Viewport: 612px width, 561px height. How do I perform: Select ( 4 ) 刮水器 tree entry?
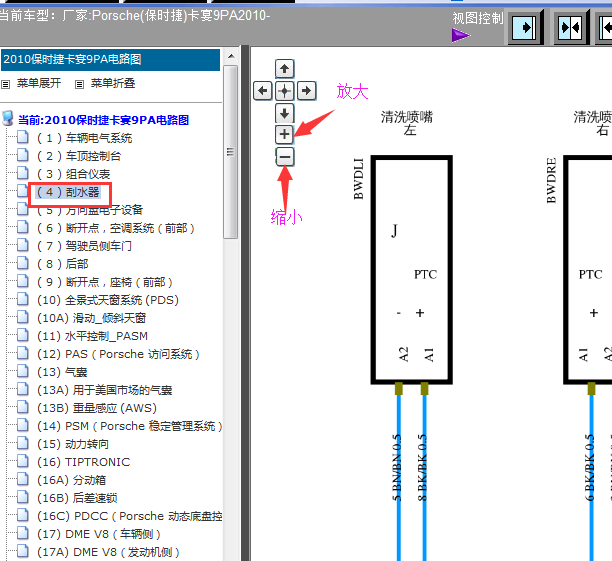click(x=68, y=192)
